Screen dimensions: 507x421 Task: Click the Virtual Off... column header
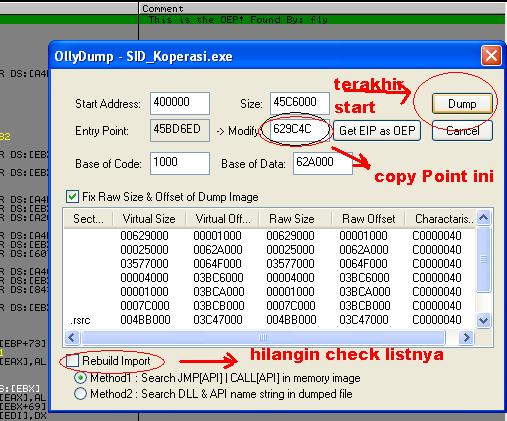[223, 219]
